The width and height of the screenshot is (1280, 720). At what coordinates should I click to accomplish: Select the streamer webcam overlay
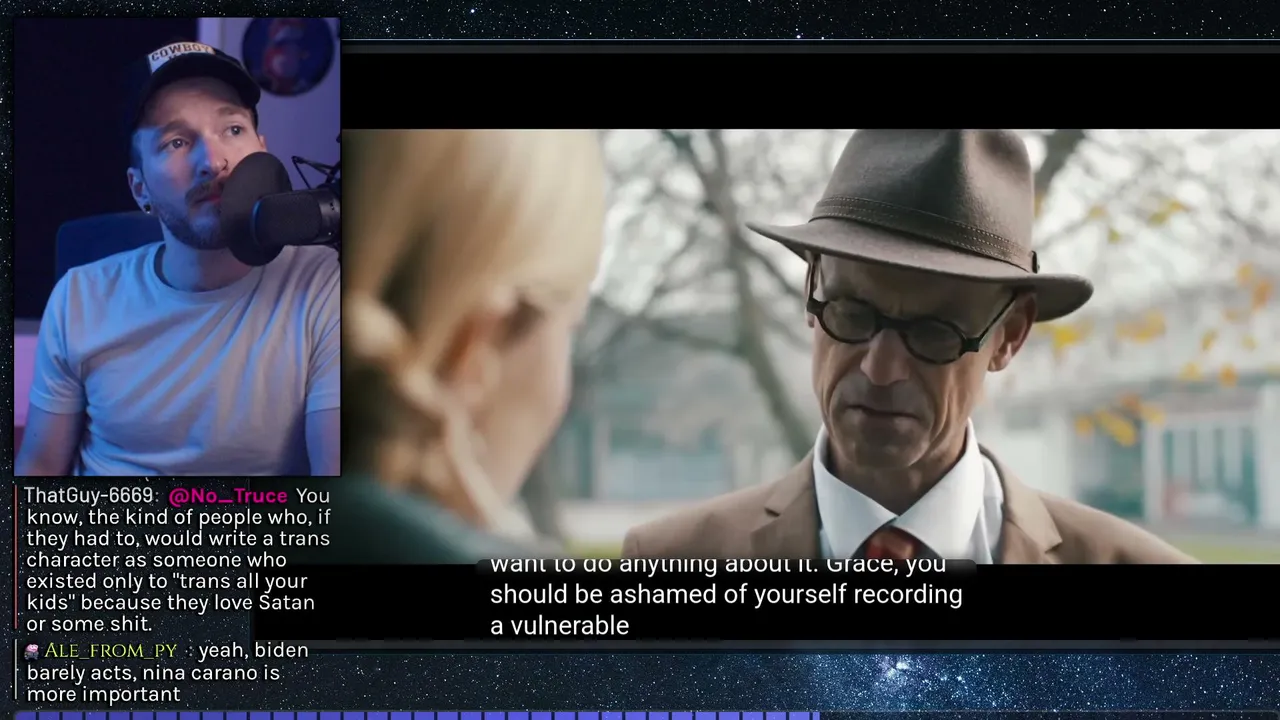coord(177,247)
